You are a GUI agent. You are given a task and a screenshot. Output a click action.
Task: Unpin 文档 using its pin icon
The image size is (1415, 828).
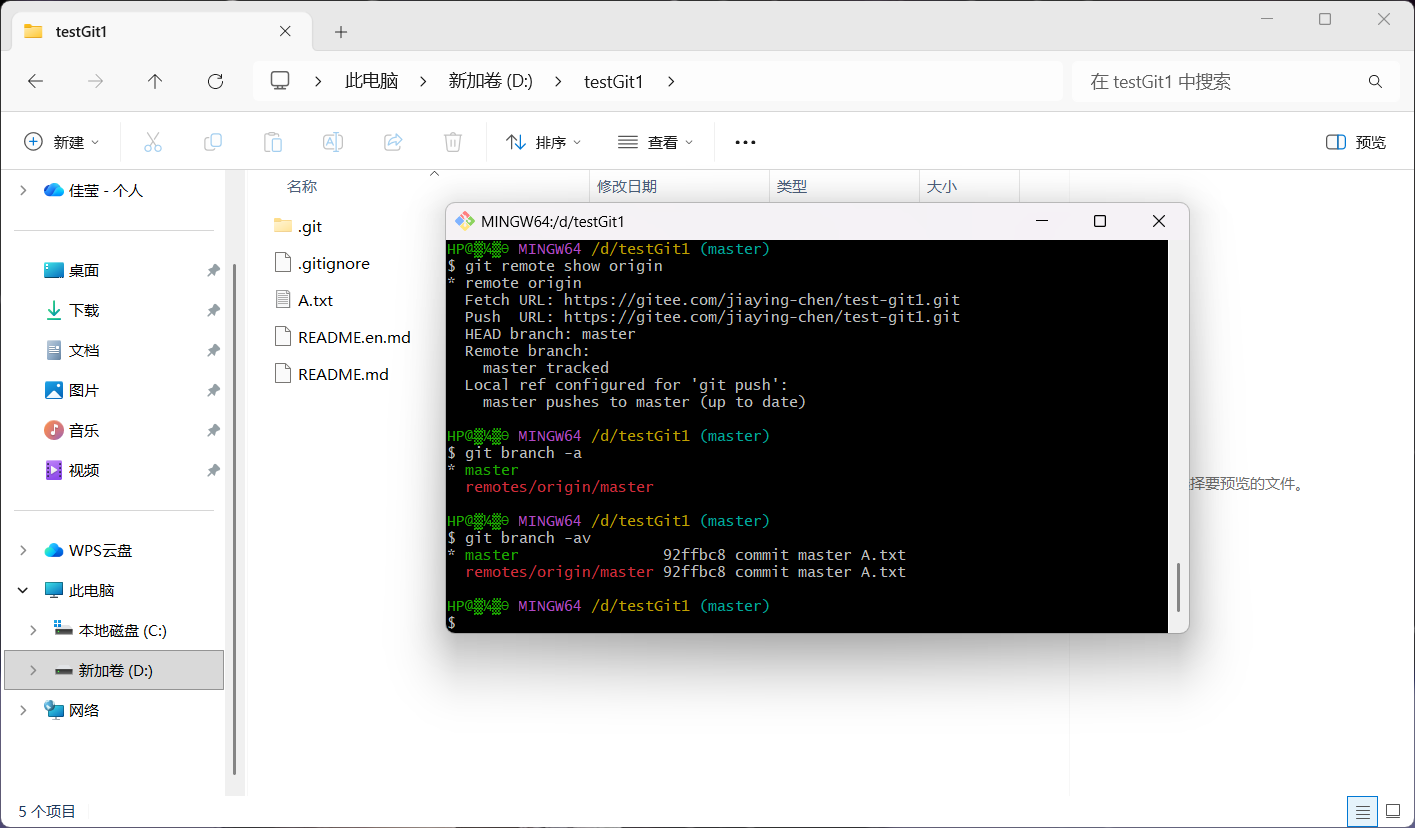click(x=213, y=351)
